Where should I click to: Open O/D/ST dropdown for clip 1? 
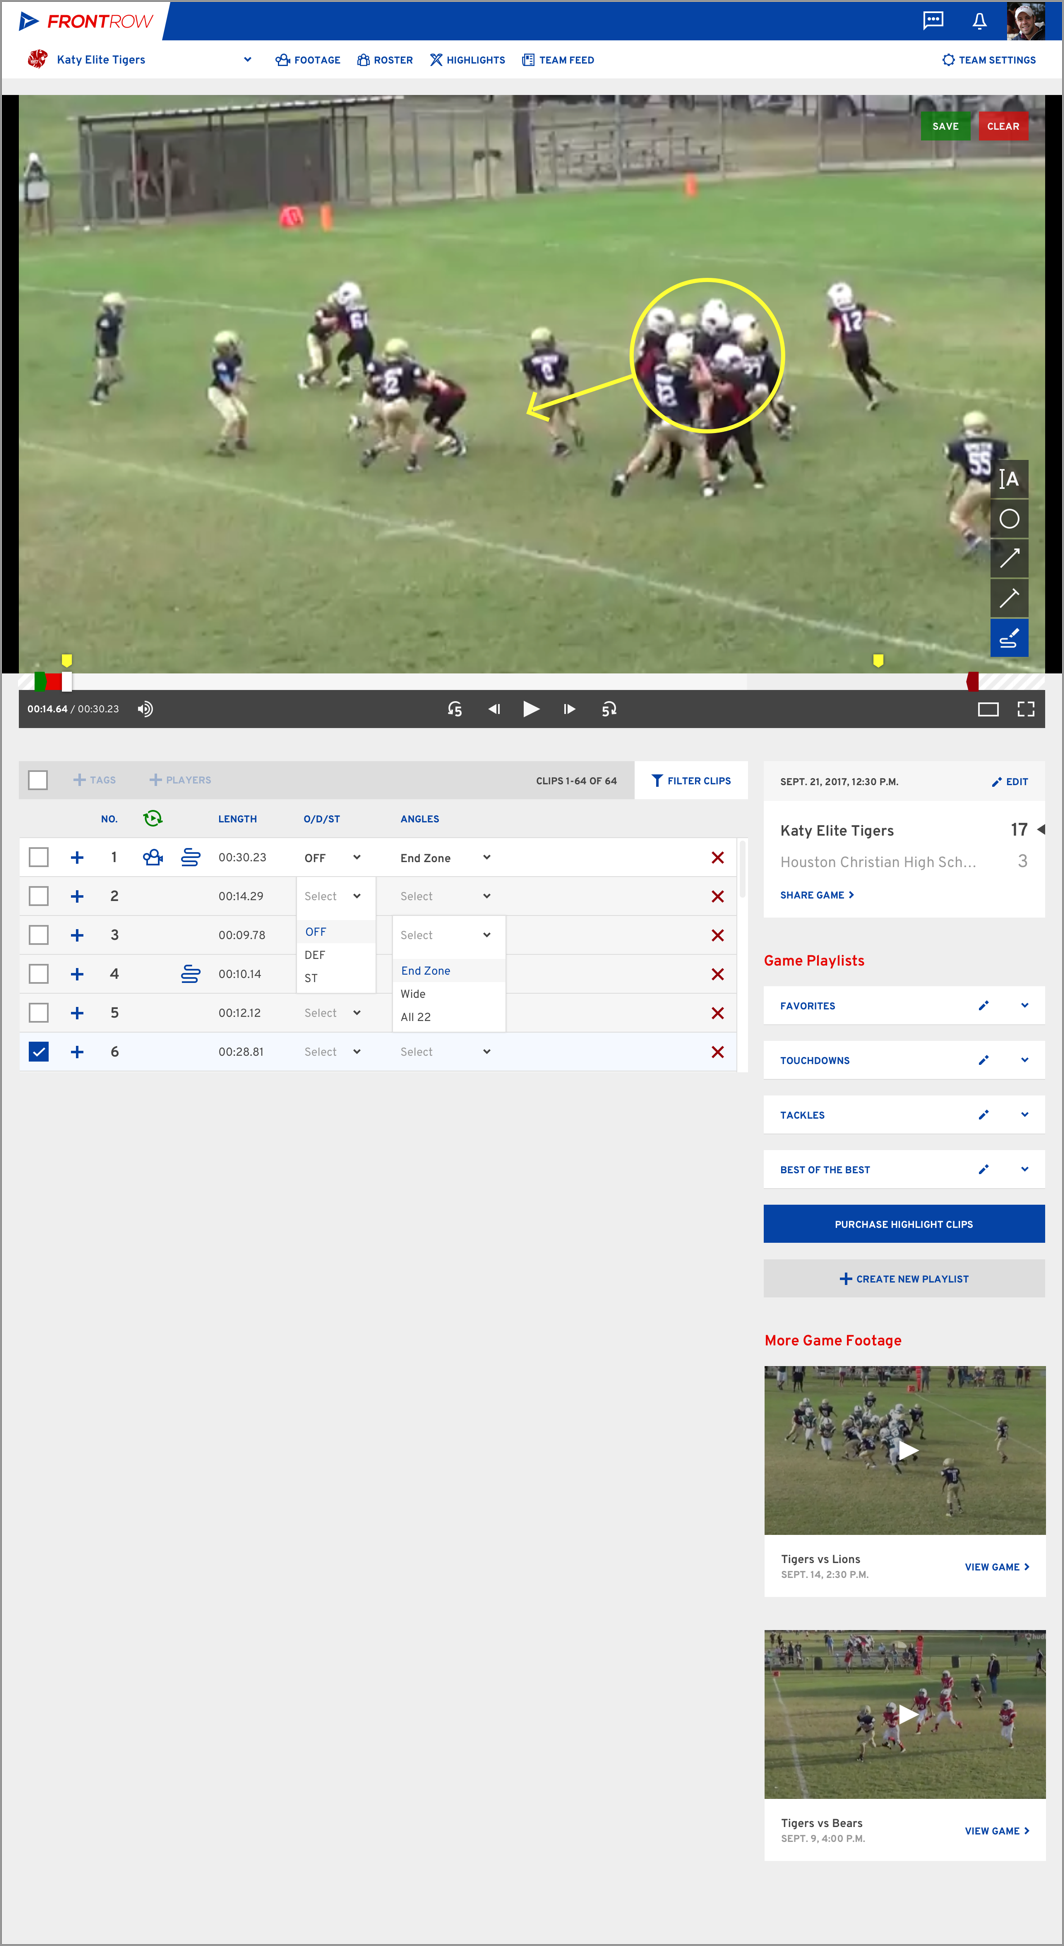[333, 858]
